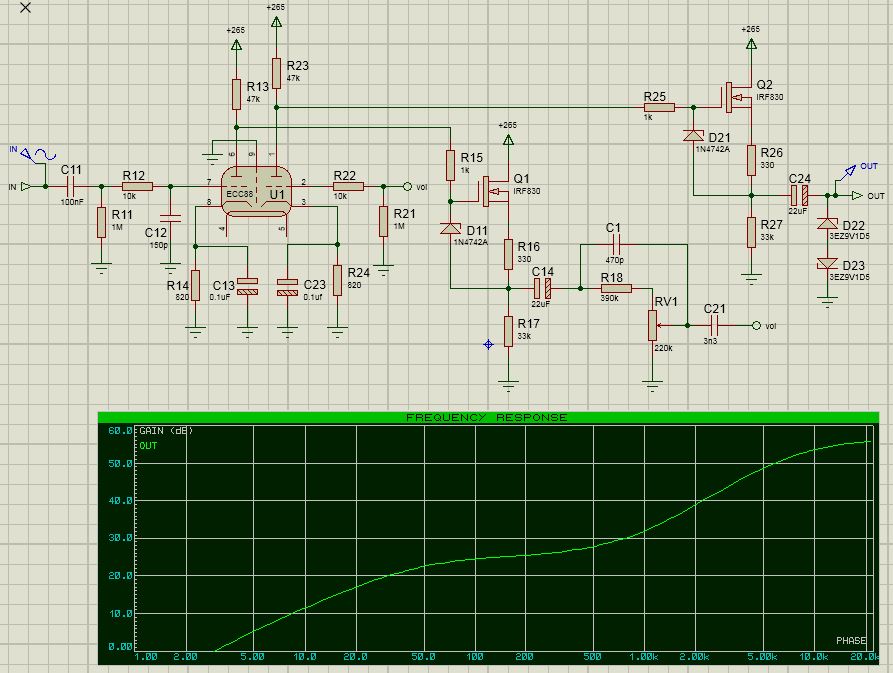
Task: Select resistor R24 820
Action: [338, 280]
